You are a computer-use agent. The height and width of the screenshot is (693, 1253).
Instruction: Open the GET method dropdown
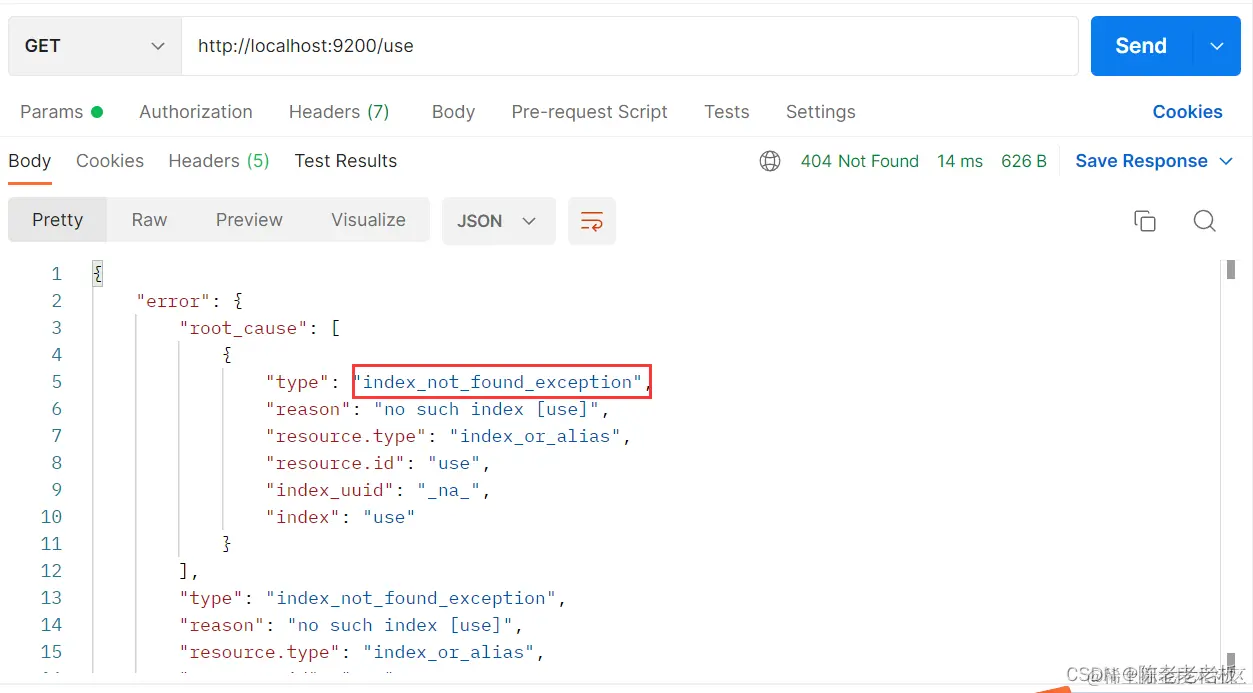click(x=95, y=46)
